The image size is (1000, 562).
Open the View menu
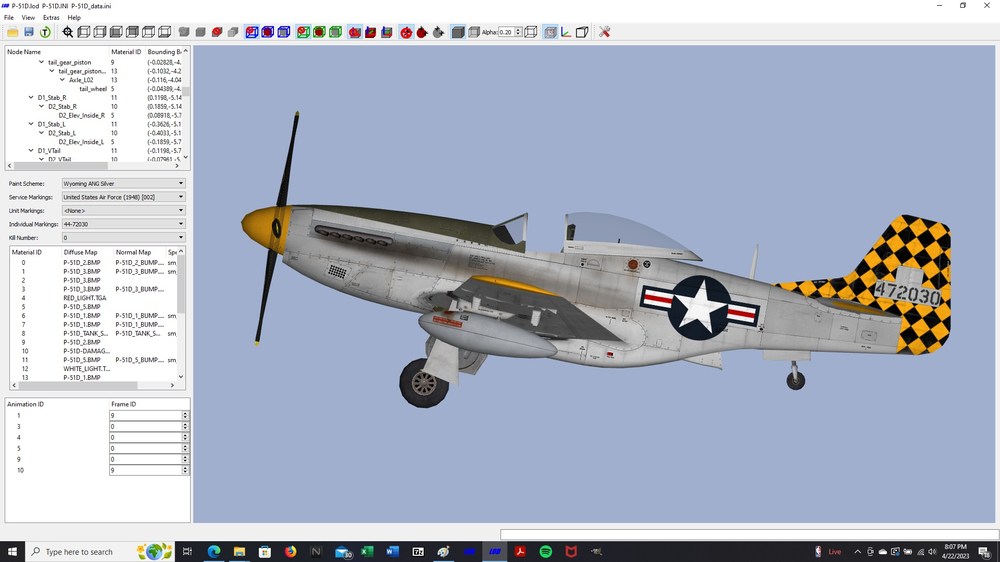click(28, 18)
